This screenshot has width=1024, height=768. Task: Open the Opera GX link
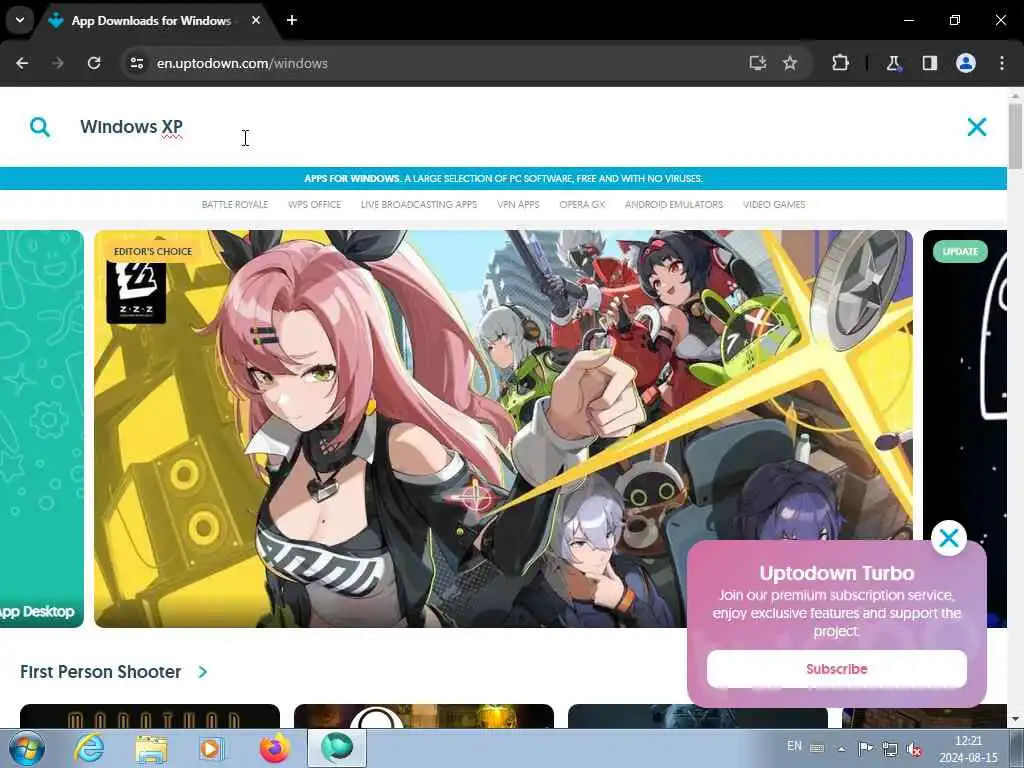click(582, 204)
